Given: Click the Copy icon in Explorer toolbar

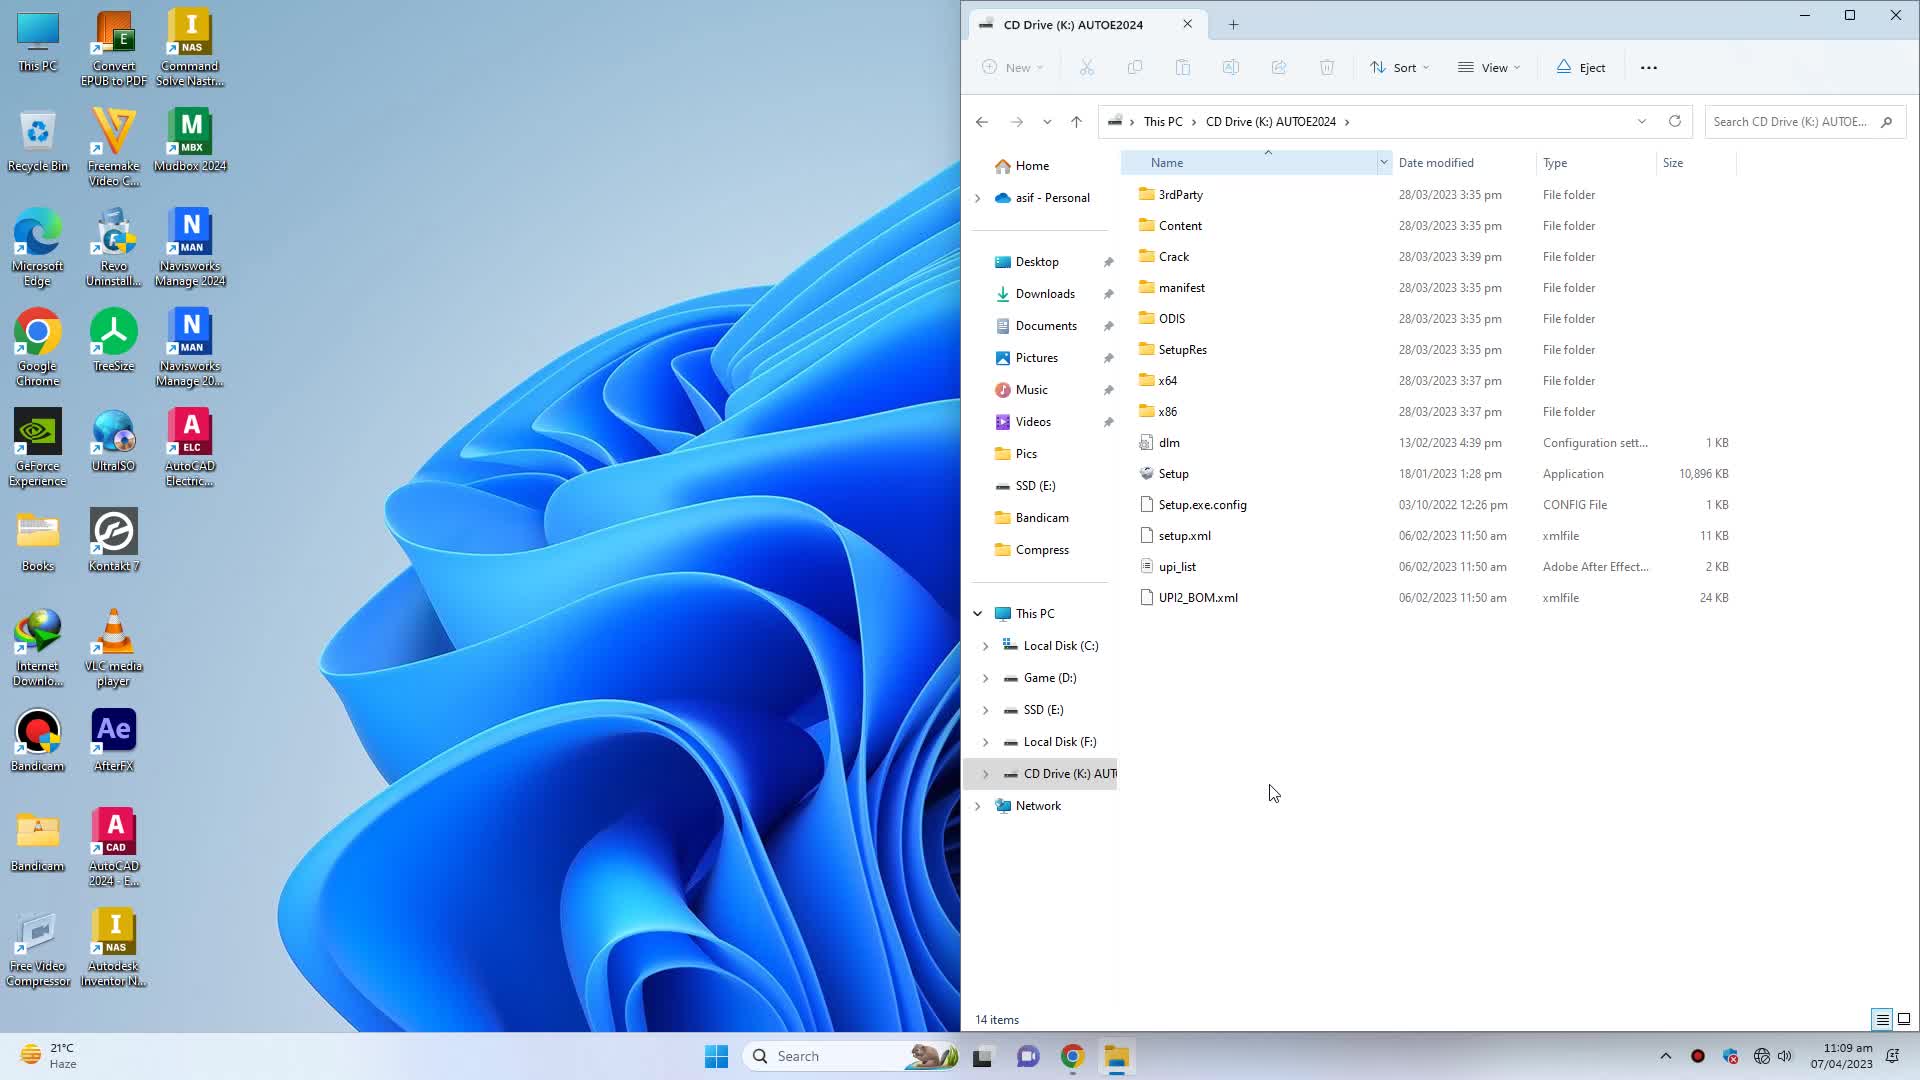Looking at the screenshot, I should point(1135,68).
